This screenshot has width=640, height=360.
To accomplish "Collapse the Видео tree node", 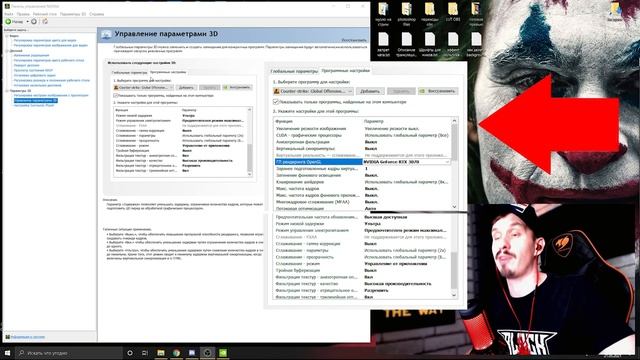I will point(7,36).
